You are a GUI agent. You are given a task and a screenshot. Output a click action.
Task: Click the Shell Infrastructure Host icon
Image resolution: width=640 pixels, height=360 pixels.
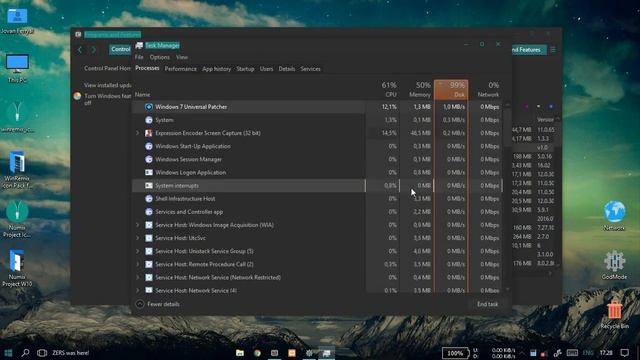(149, 199)
